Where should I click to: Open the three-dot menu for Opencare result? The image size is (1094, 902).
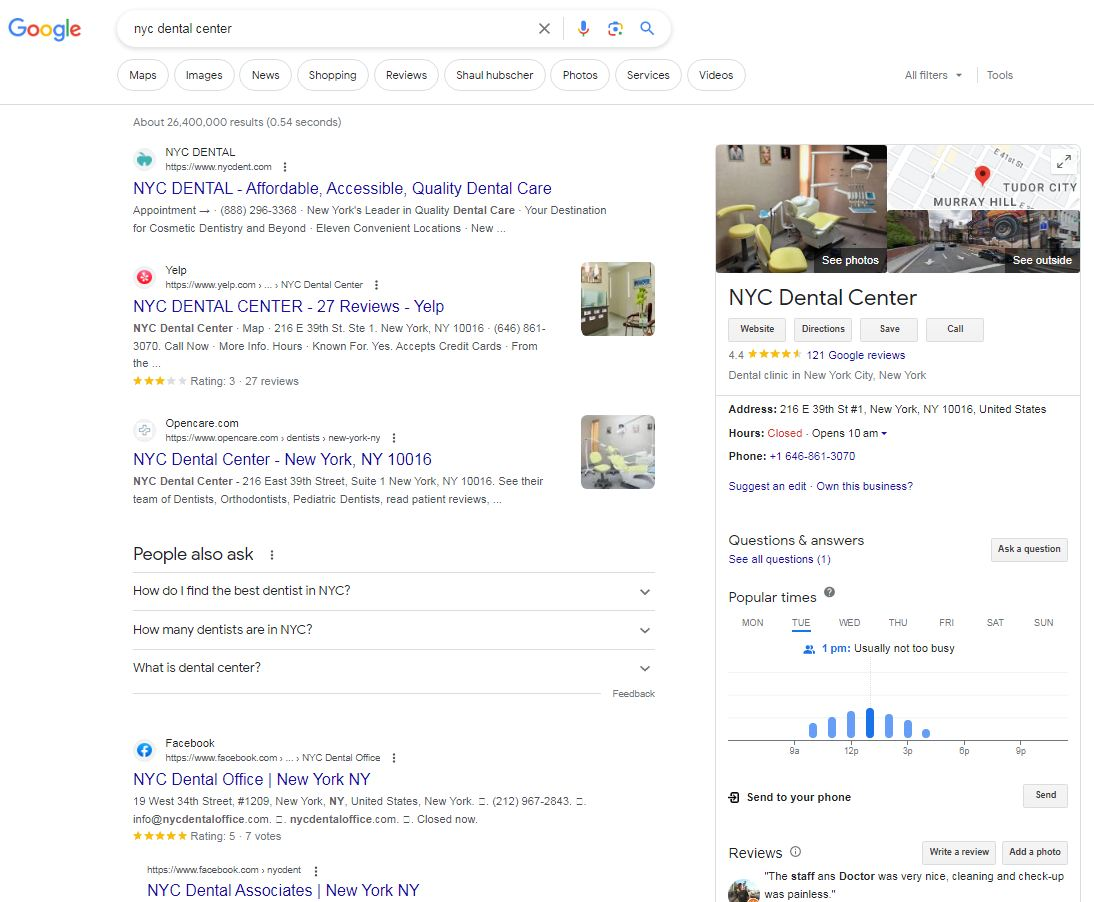pyautogui.click(x=394, y=438)
